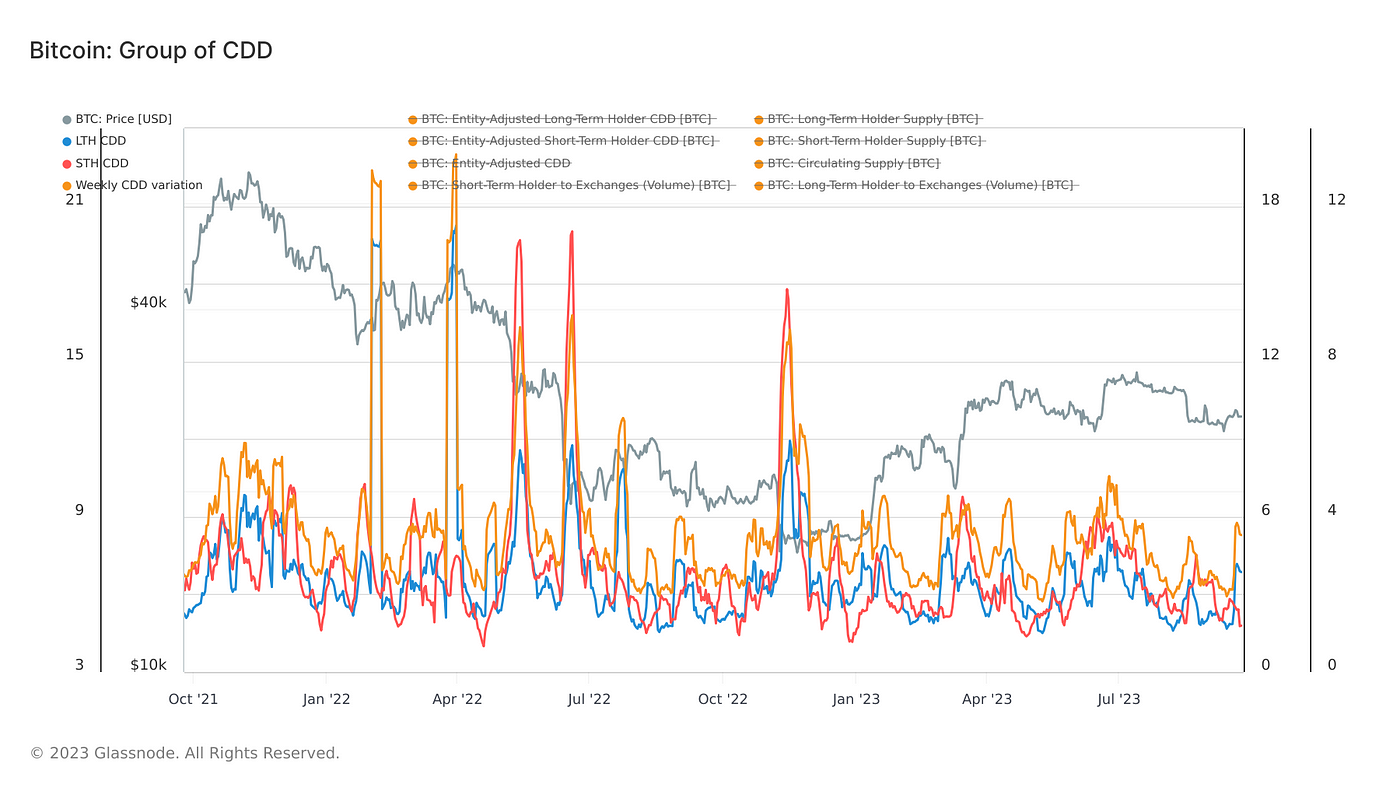Click the 9 value on left axis
The height and width of the screenshot is (788, 1400).
tap(79, 510)
